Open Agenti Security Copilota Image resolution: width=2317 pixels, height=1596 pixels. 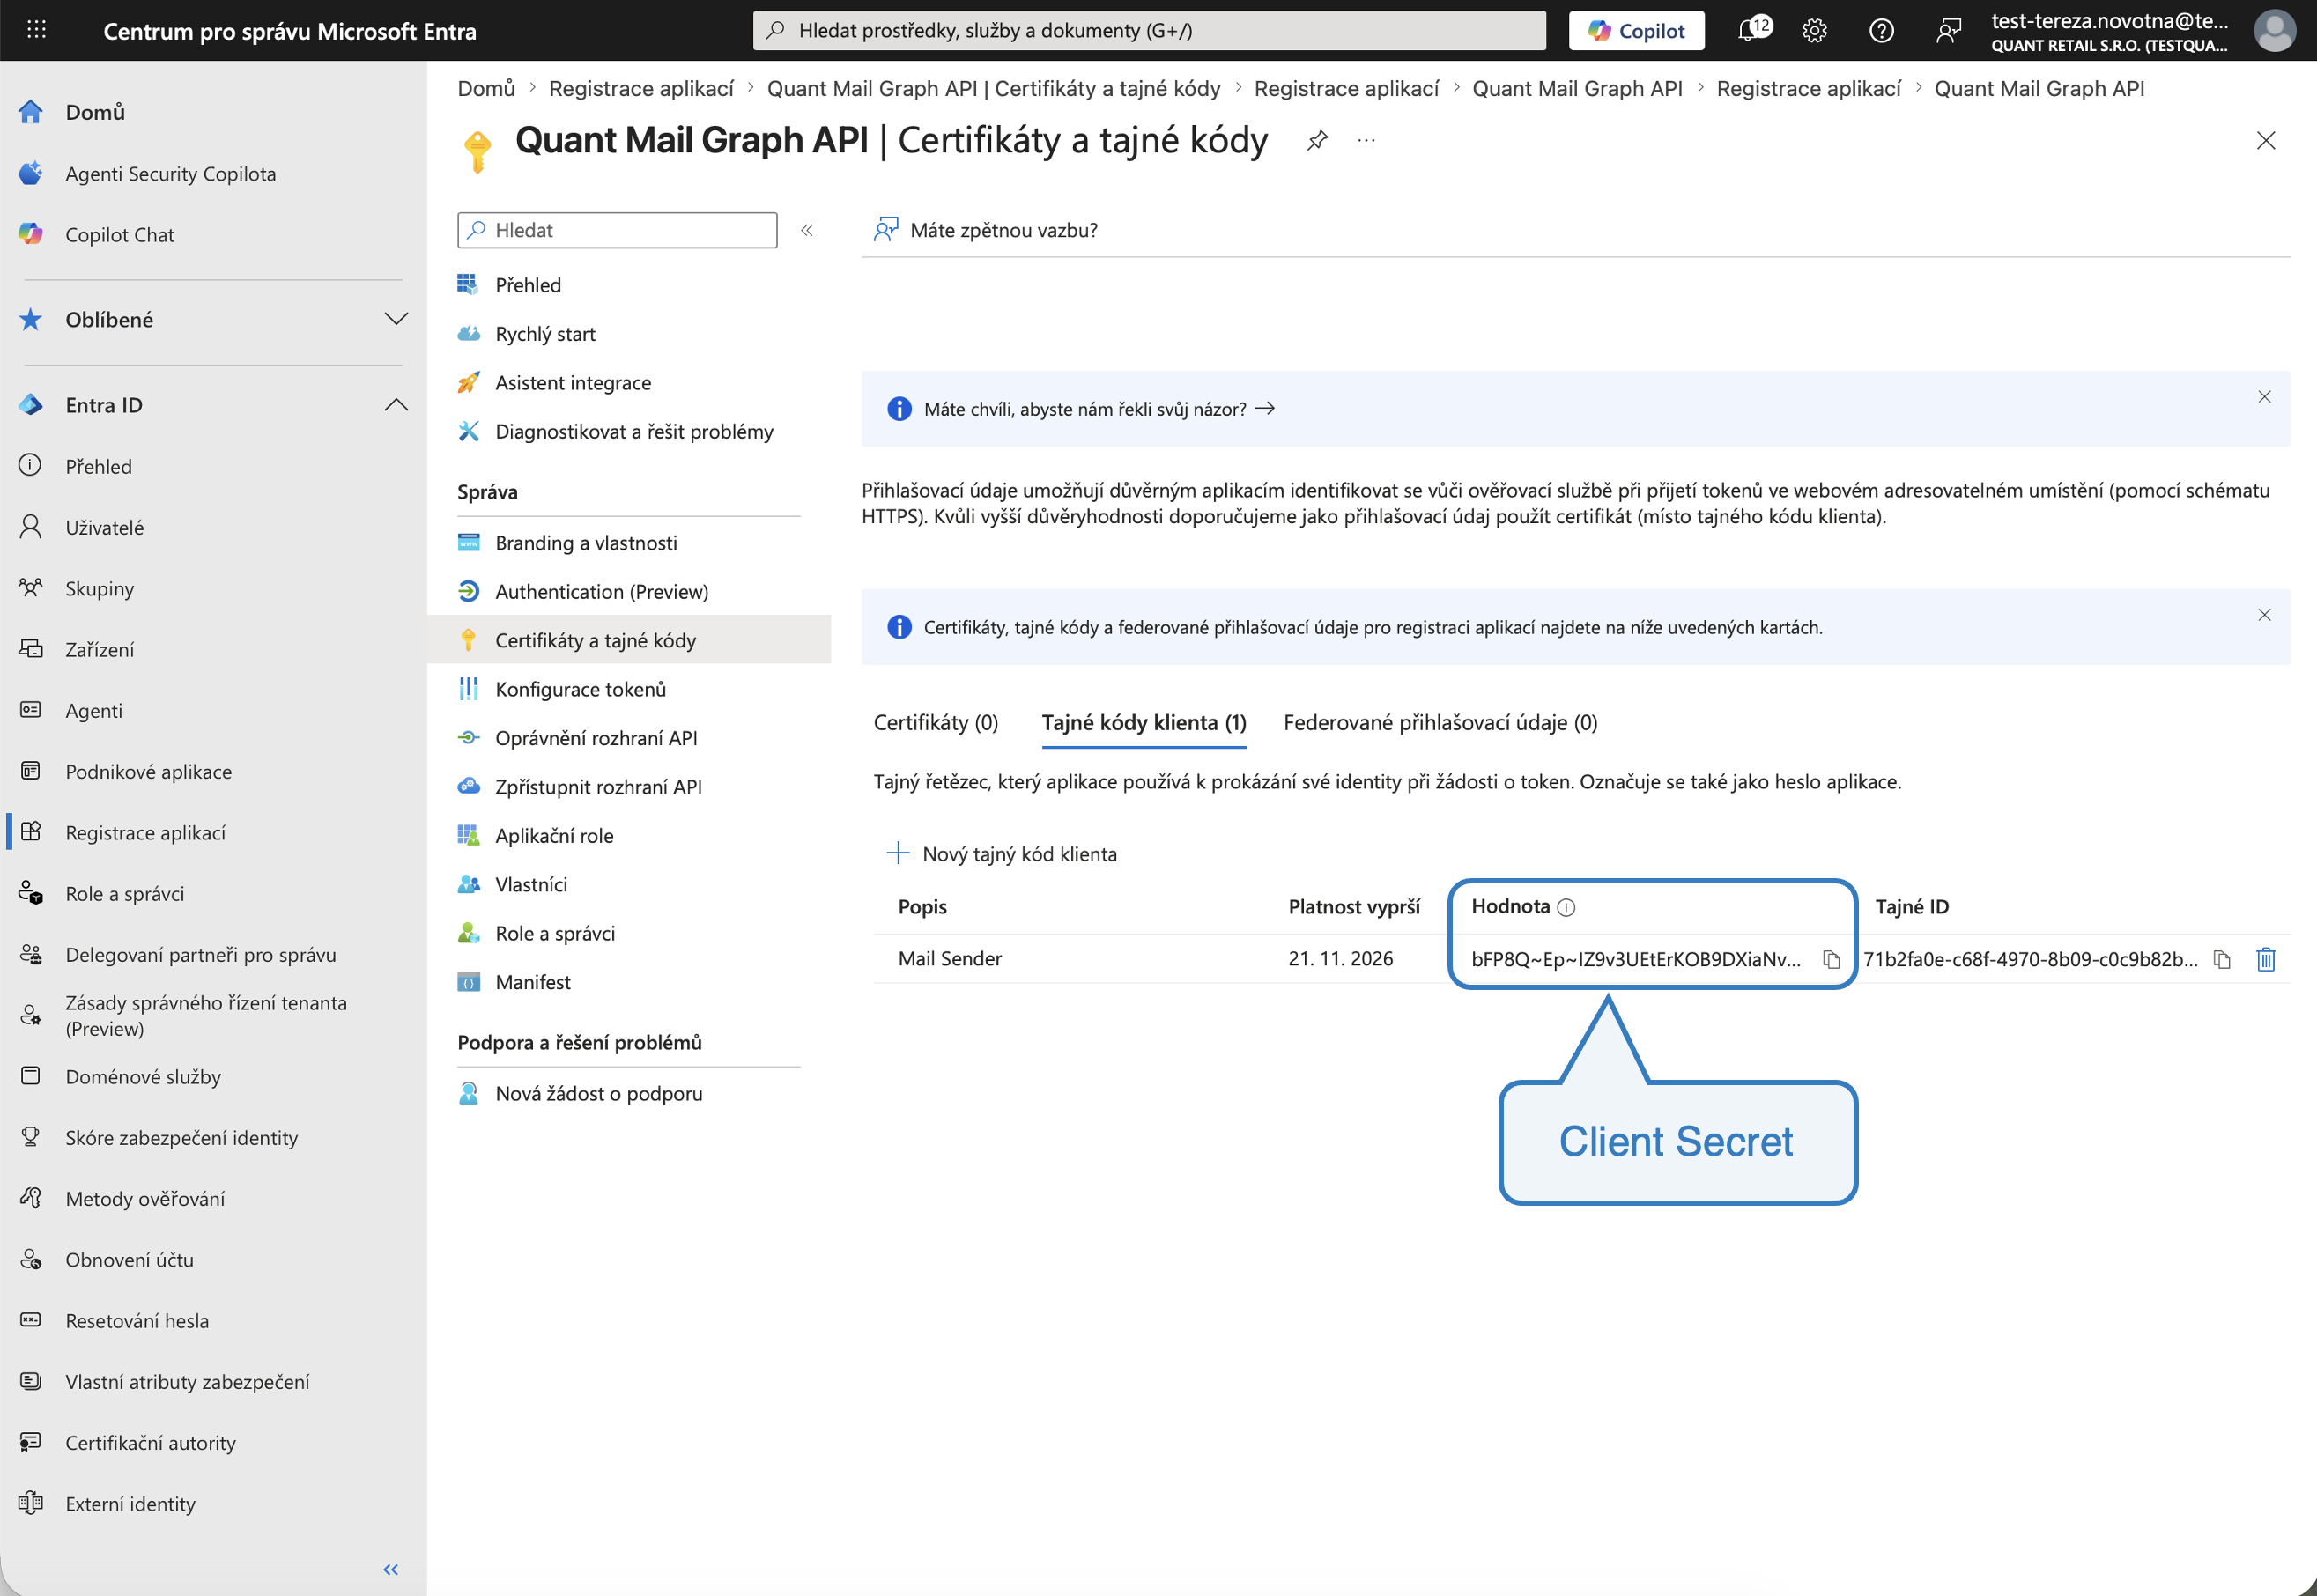(x=170, y=173)
